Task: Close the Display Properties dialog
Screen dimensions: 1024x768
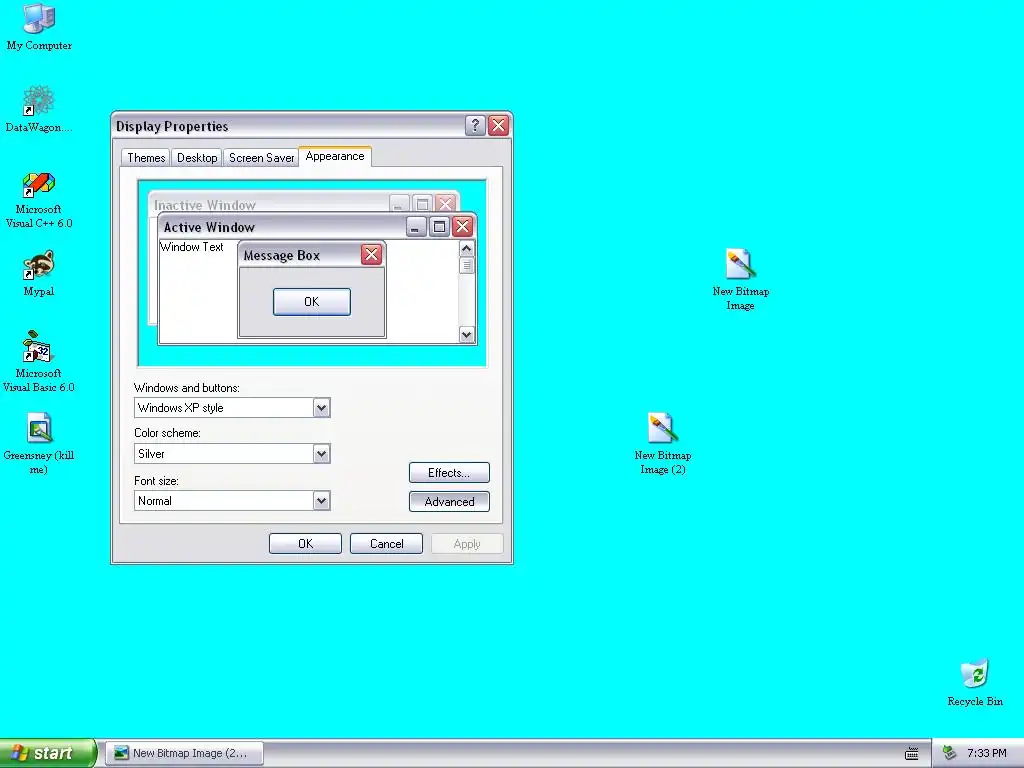Action: coord(498,125)
